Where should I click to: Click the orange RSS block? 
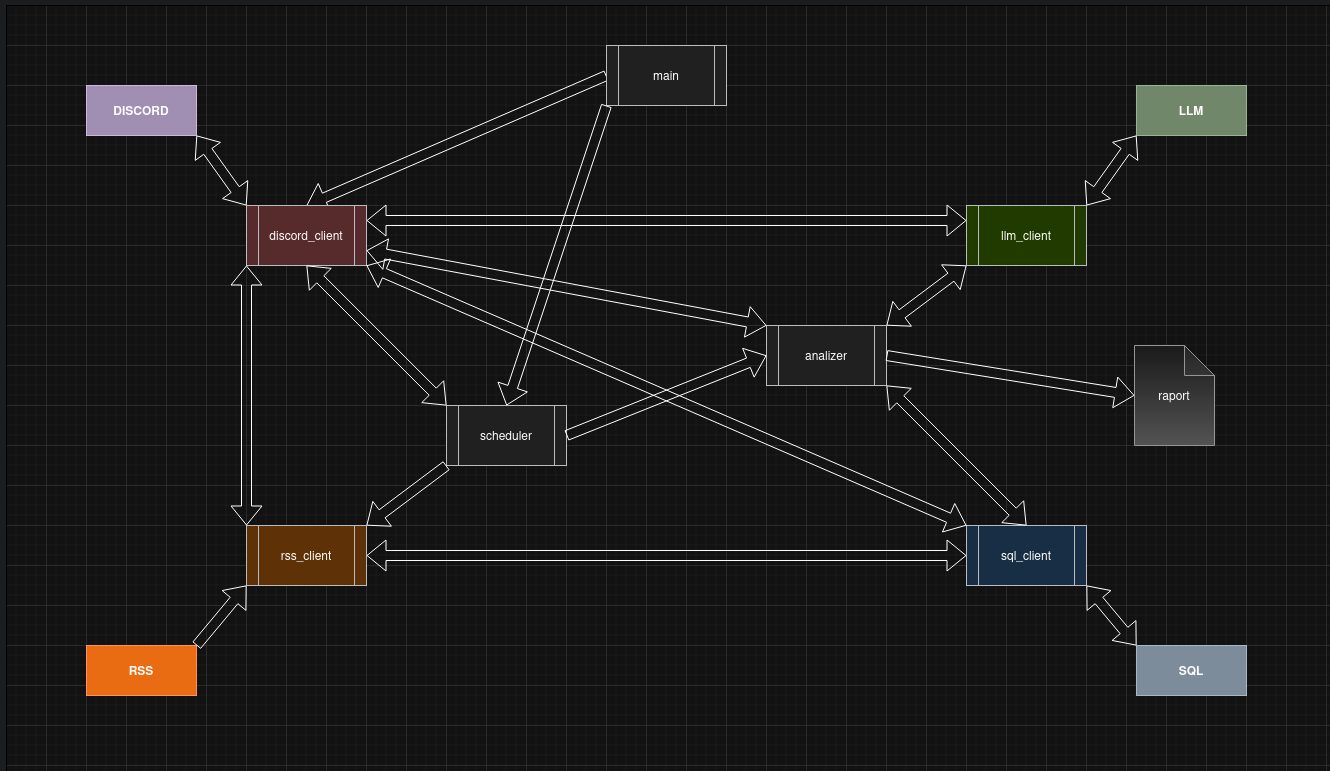pyautogui.click(x=141, y=670)
